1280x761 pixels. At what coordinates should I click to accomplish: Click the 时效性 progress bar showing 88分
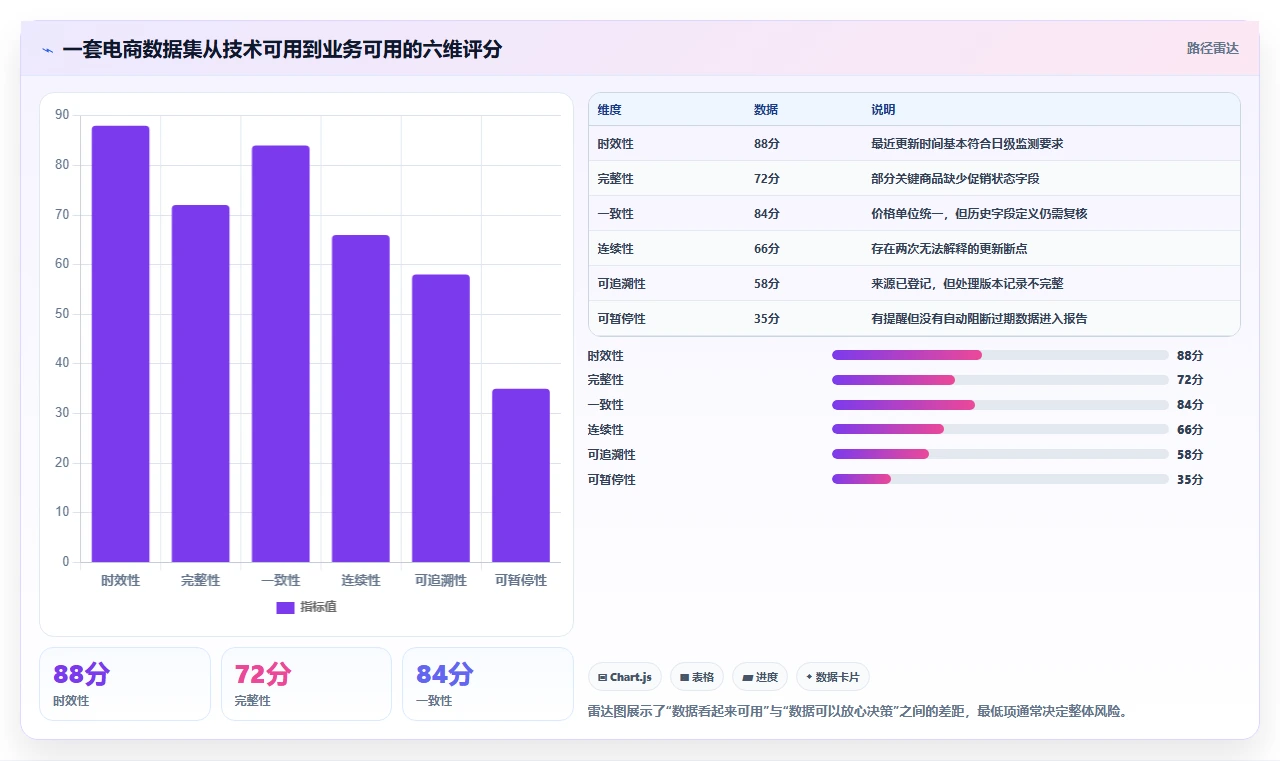1000,355
